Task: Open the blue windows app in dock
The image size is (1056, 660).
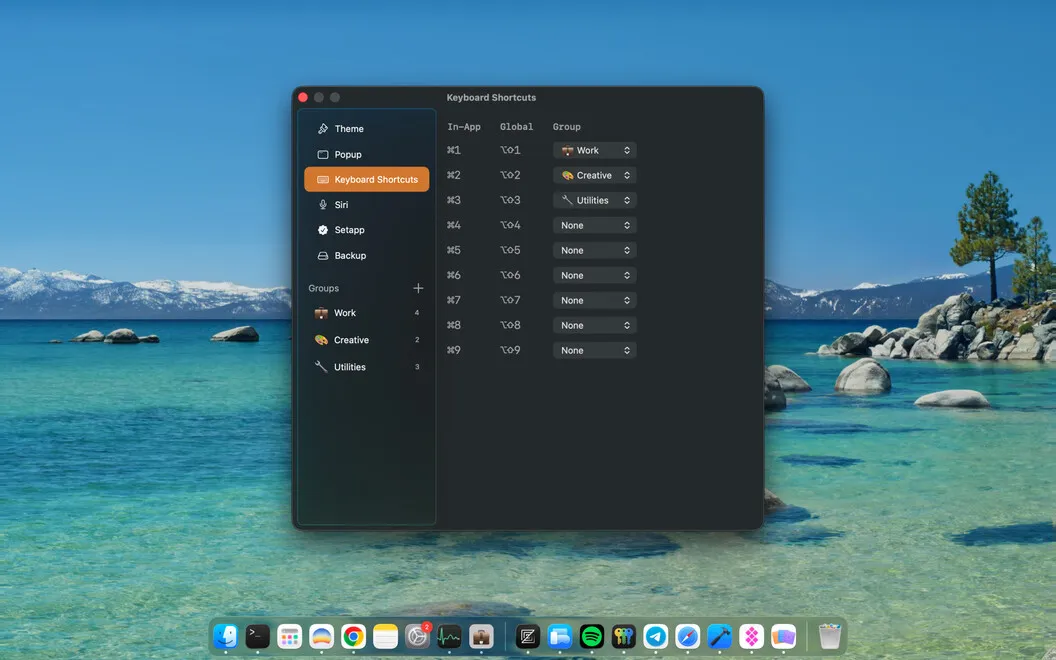Action: click(x=560, y=636)
